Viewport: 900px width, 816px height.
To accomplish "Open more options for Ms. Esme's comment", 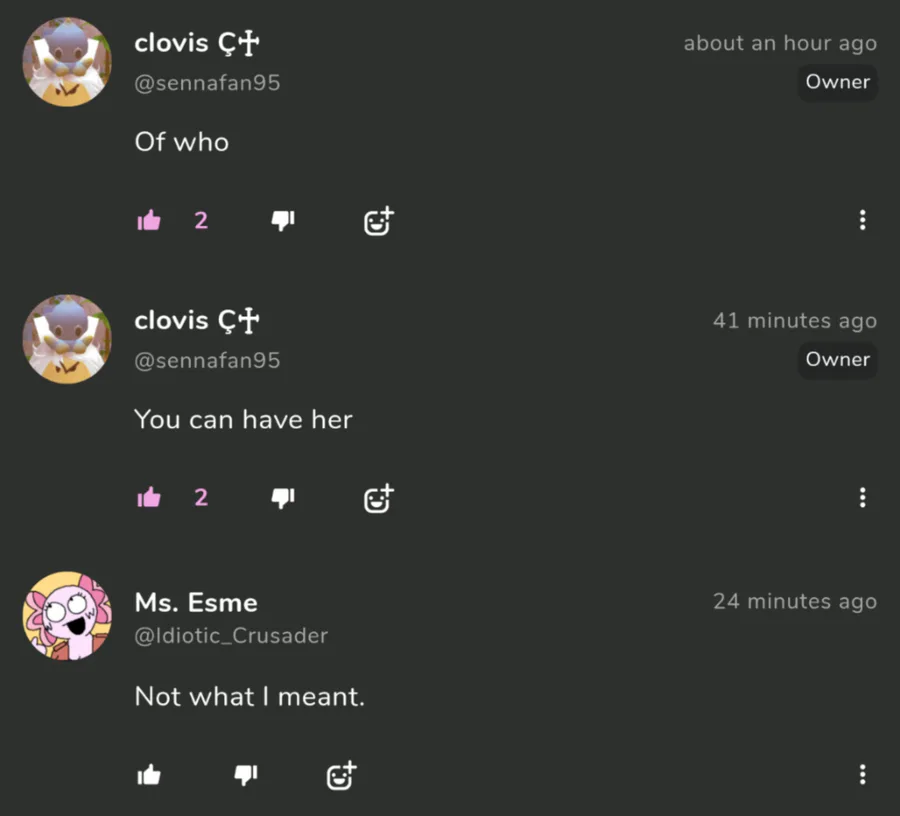I will pyautogui.click(x=862, y=775).
